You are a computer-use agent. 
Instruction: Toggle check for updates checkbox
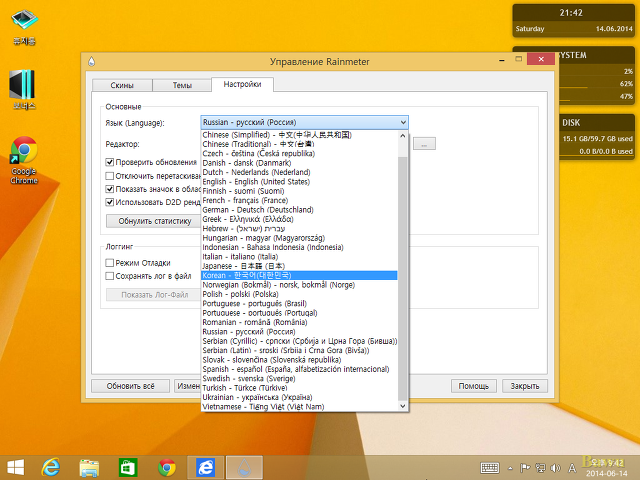click(x=109, y=162)
